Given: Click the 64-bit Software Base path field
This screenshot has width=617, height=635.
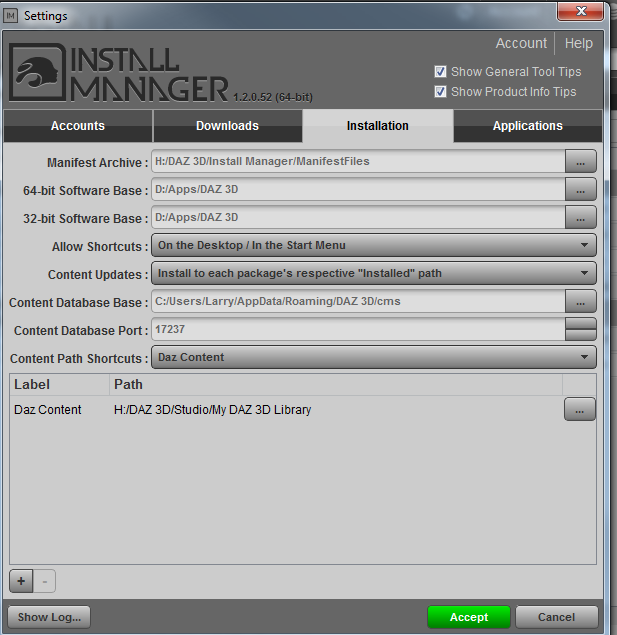Looking at the screenshot, I should [358, 190].
